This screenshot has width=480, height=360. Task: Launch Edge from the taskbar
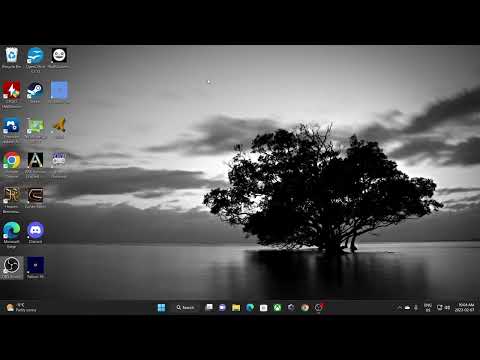[250, 308]
